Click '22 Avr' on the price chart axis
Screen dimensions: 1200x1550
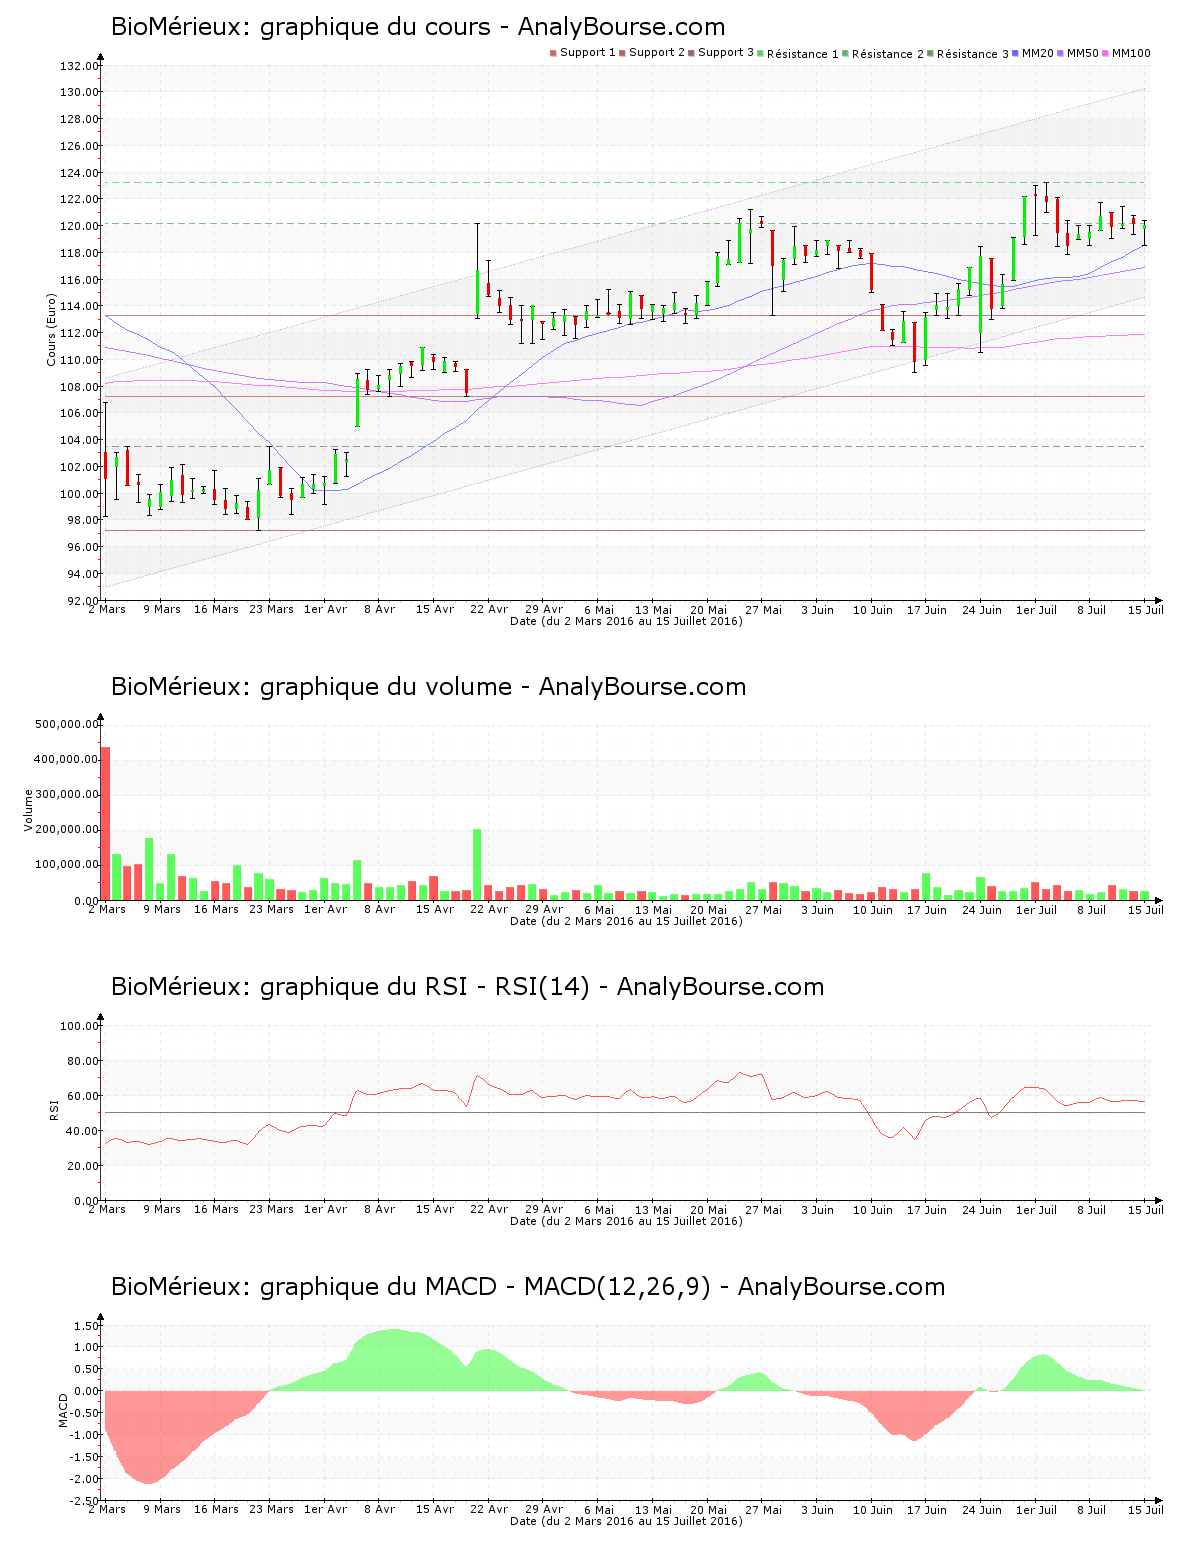click(x=489, y=609)
